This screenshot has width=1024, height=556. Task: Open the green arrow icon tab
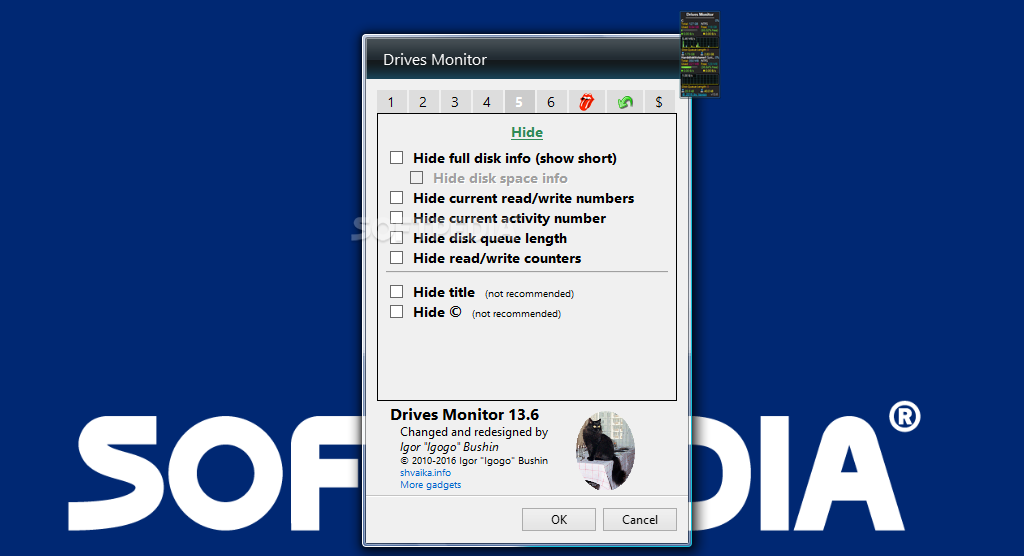(625, 102)
